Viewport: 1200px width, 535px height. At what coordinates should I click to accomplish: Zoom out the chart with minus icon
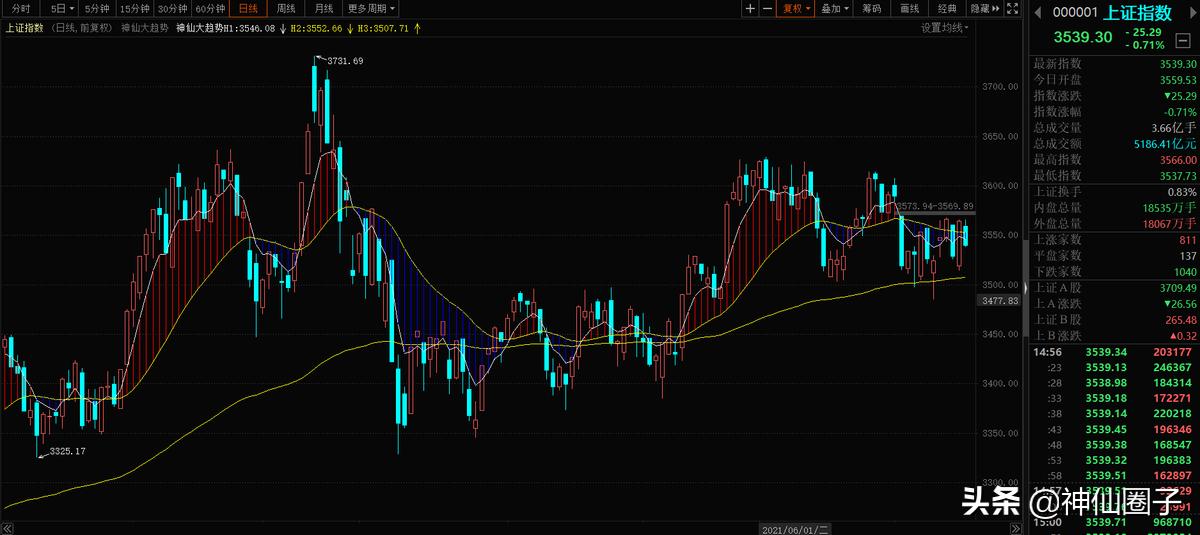(x=767, y=8)
